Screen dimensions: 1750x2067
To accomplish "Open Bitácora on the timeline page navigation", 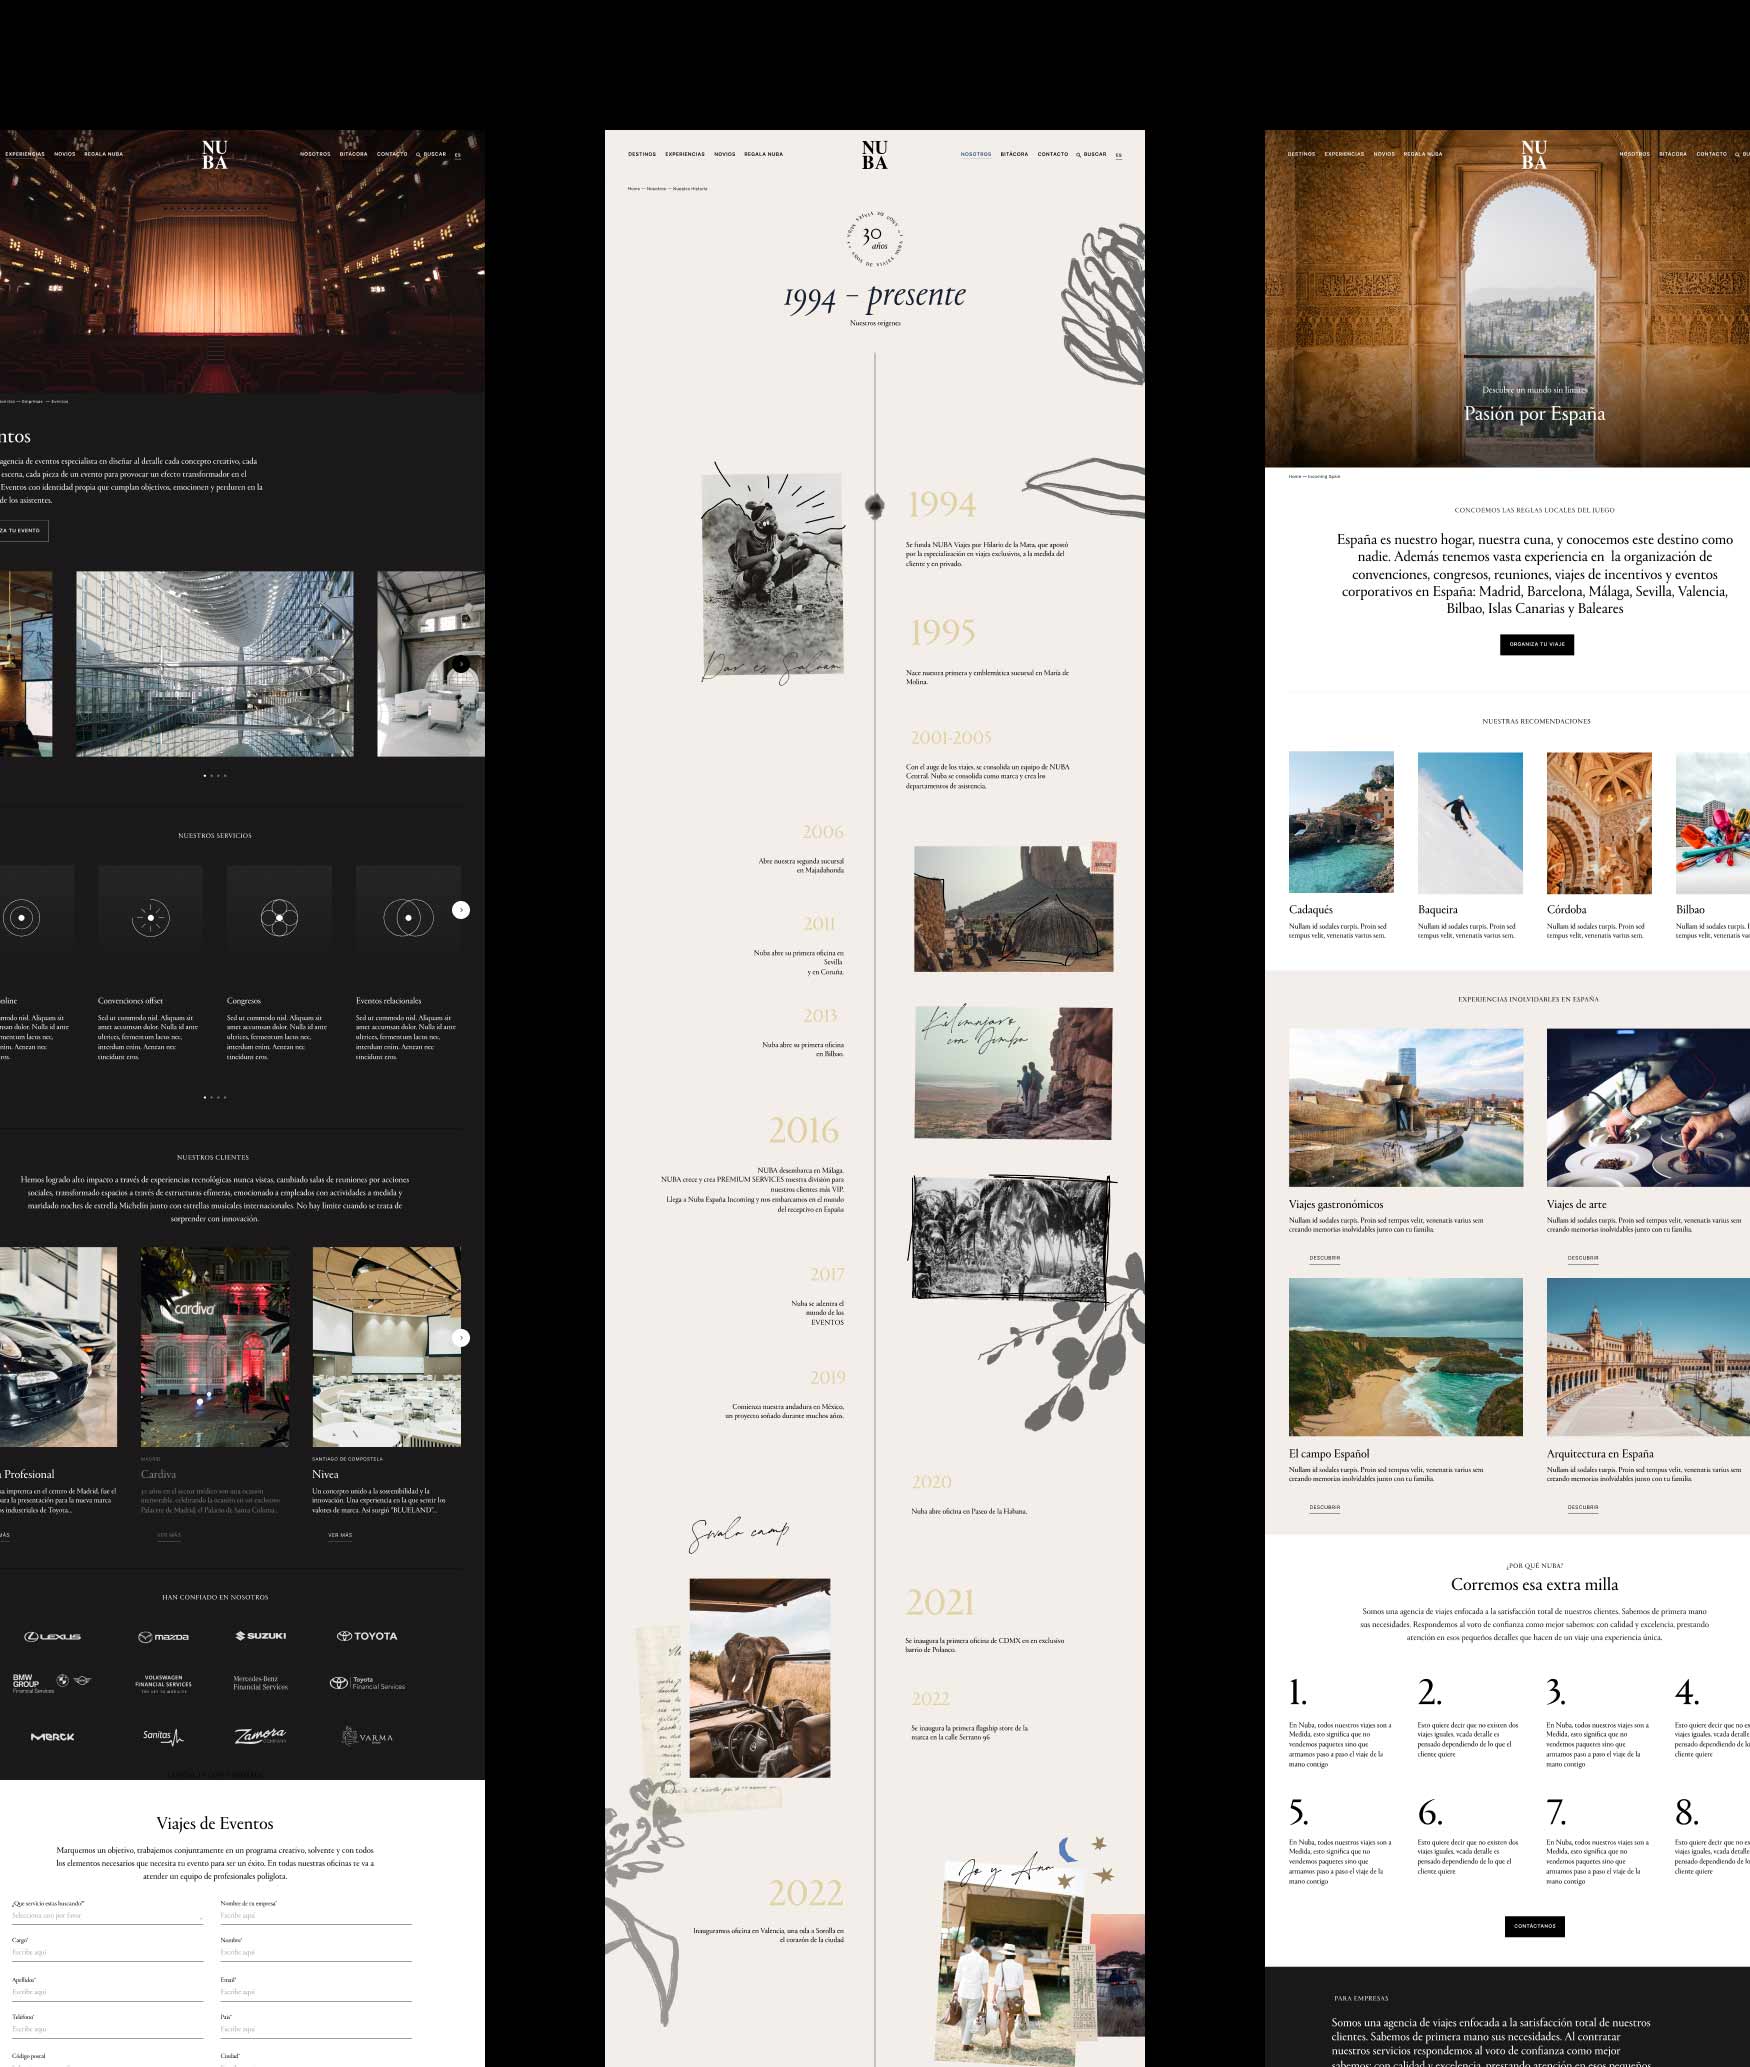I will tap(1014, 155).
